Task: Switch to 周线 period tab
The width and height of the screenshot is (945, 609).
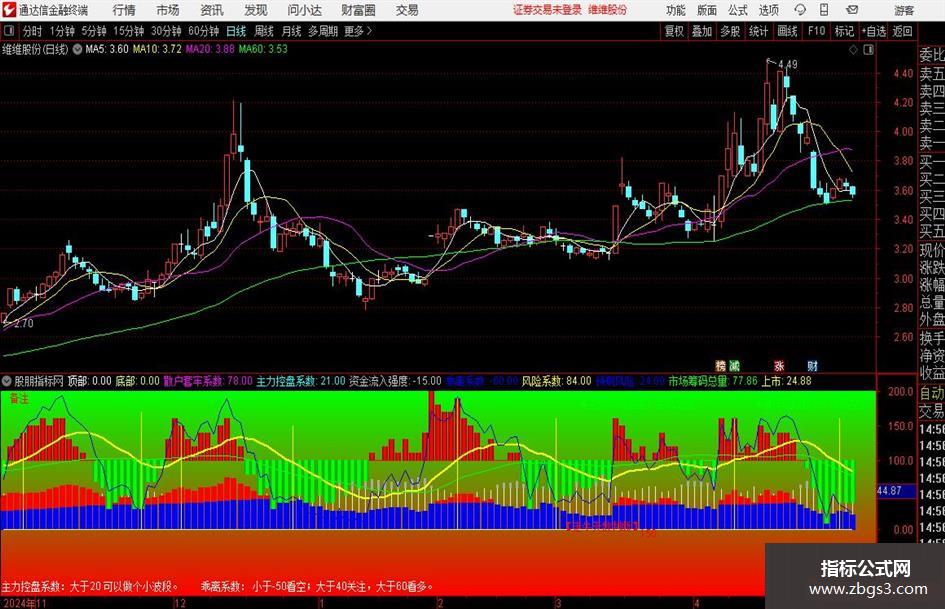Action: [264, 31]
